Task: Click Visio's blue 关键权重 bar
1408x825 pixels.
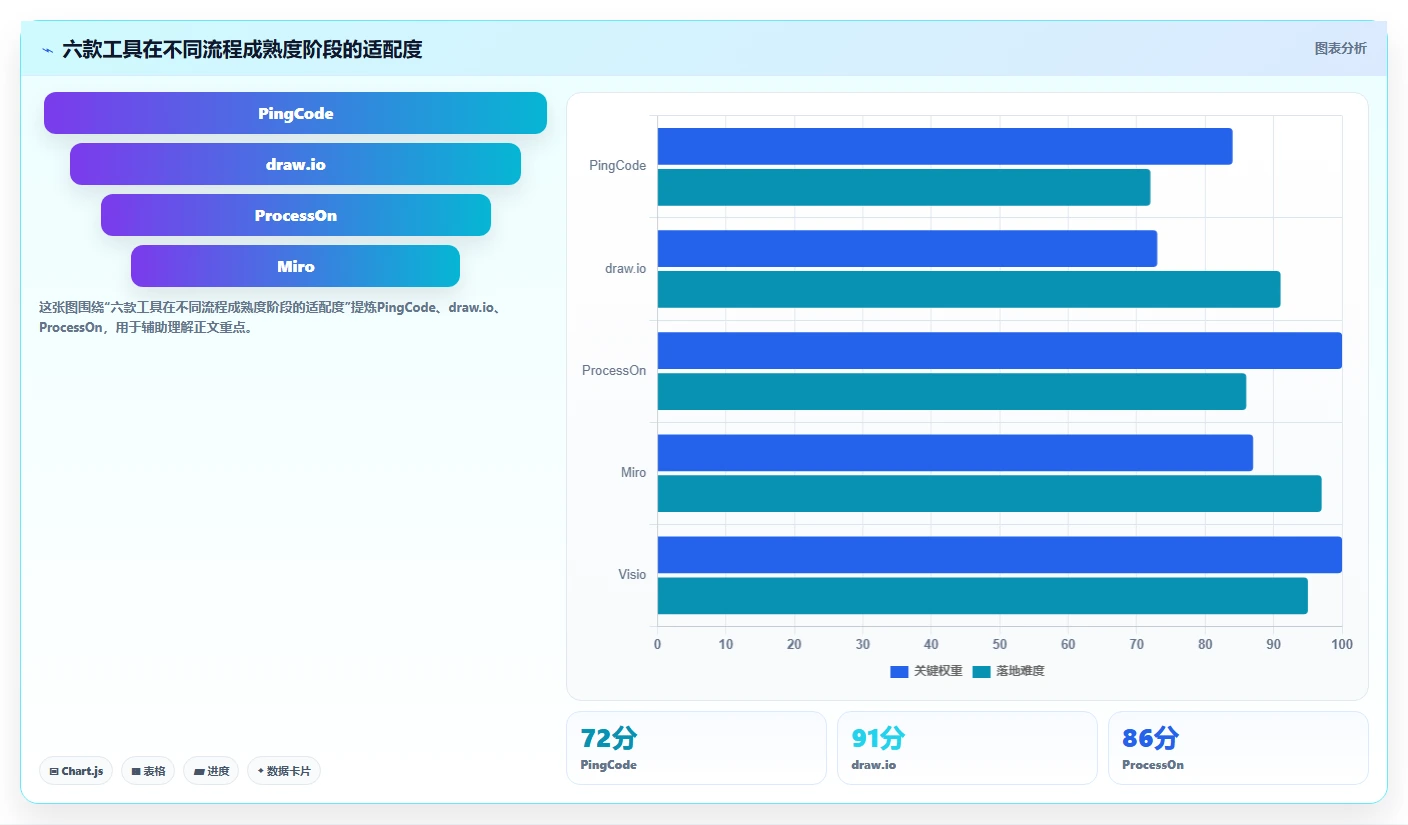Action: pos(999,555)
